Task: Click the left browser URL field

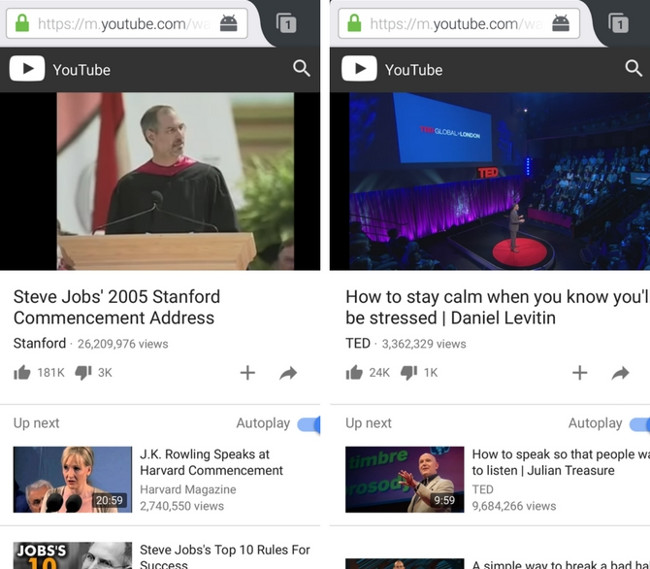Action: tap(126, 23)
